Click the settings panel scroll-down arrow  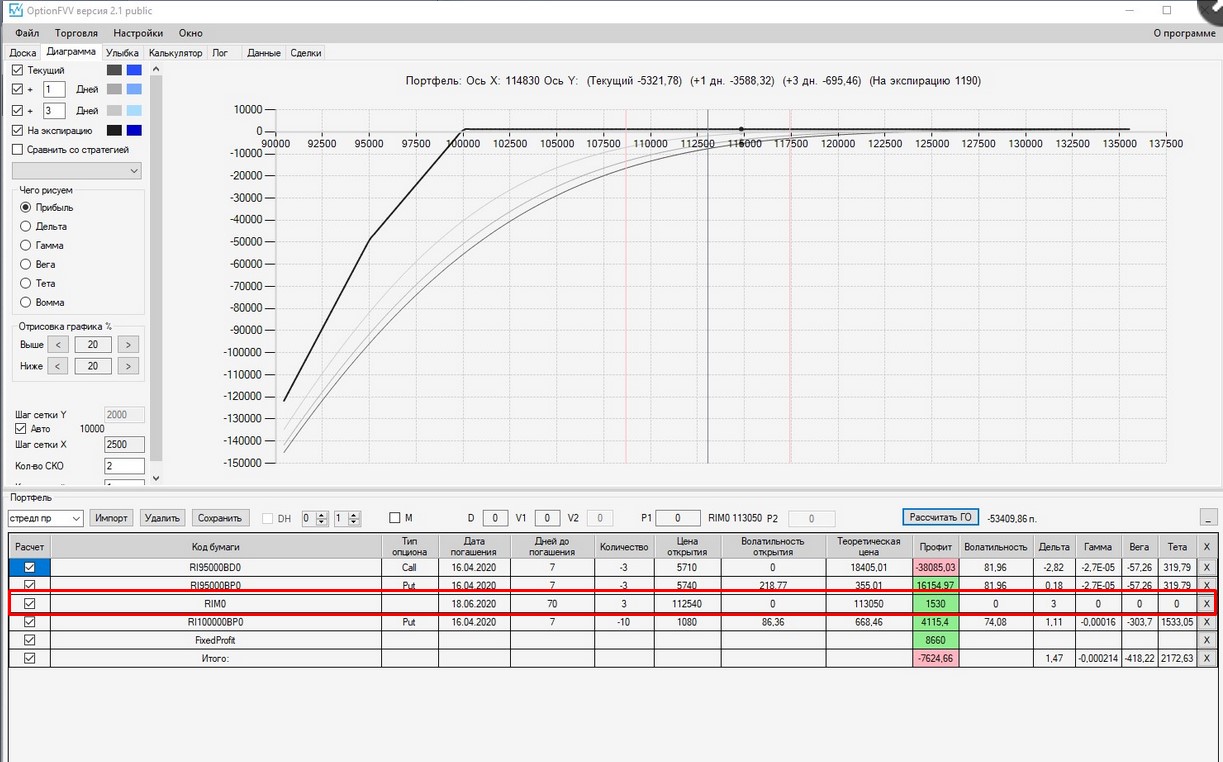tap(155, 478)
